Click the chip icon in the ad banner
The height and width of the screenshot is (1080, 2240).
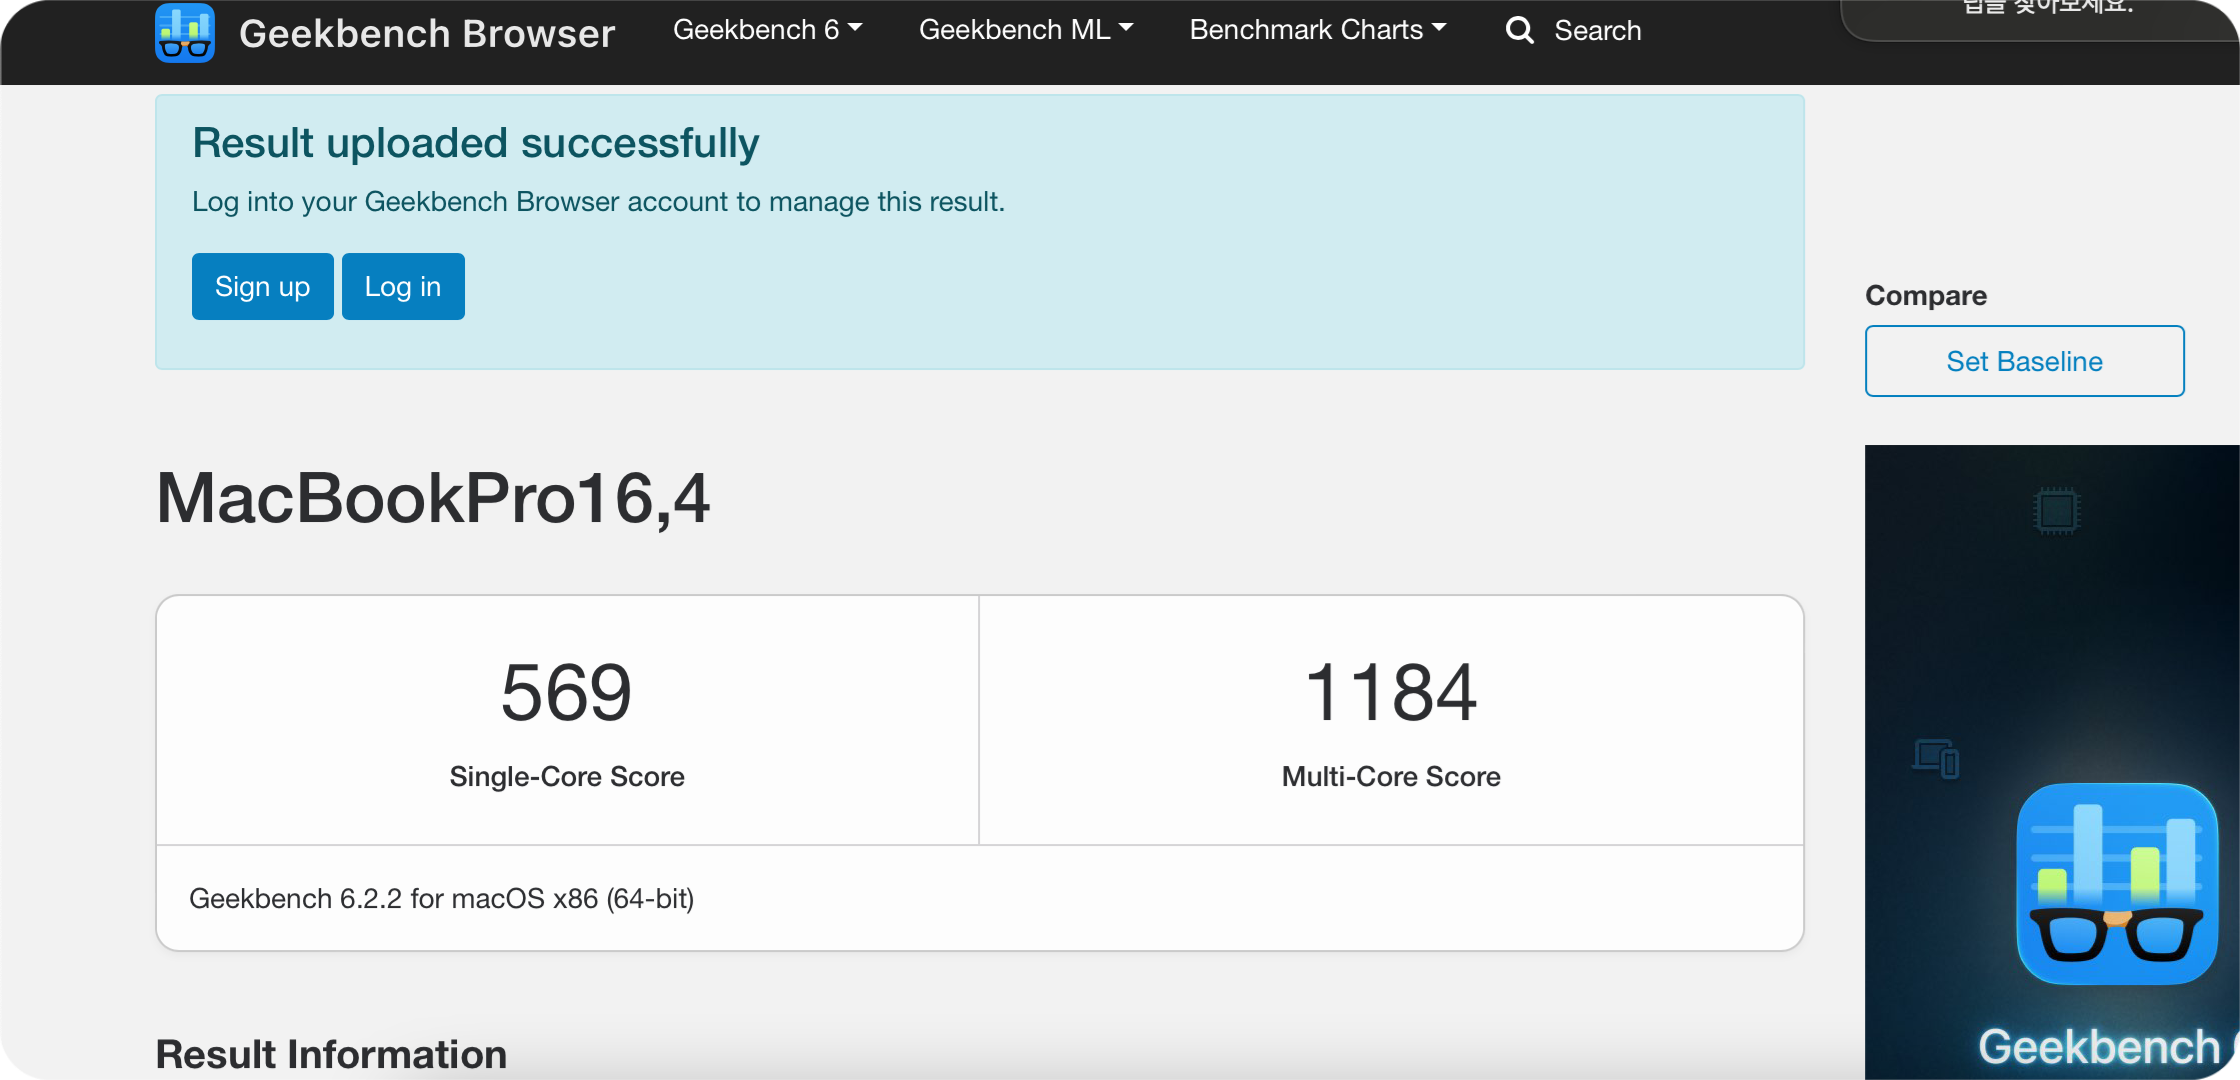[2057, 511]
